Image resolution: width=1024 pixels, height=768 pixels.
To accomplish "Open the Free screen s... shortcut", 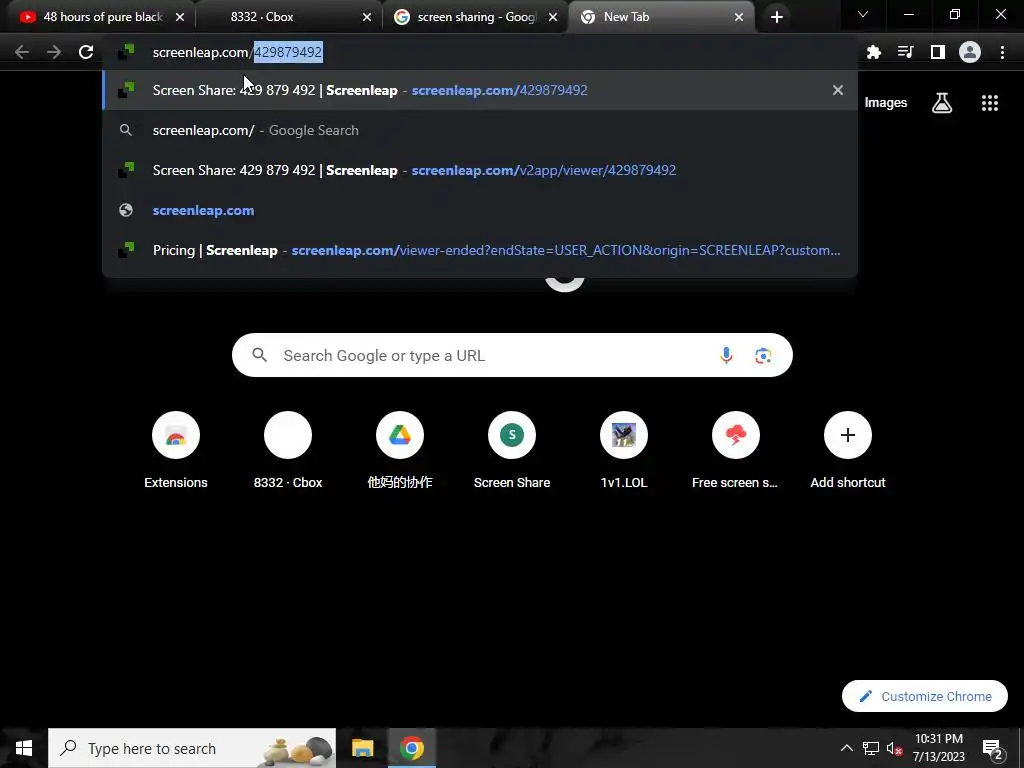I will point(735,451).
